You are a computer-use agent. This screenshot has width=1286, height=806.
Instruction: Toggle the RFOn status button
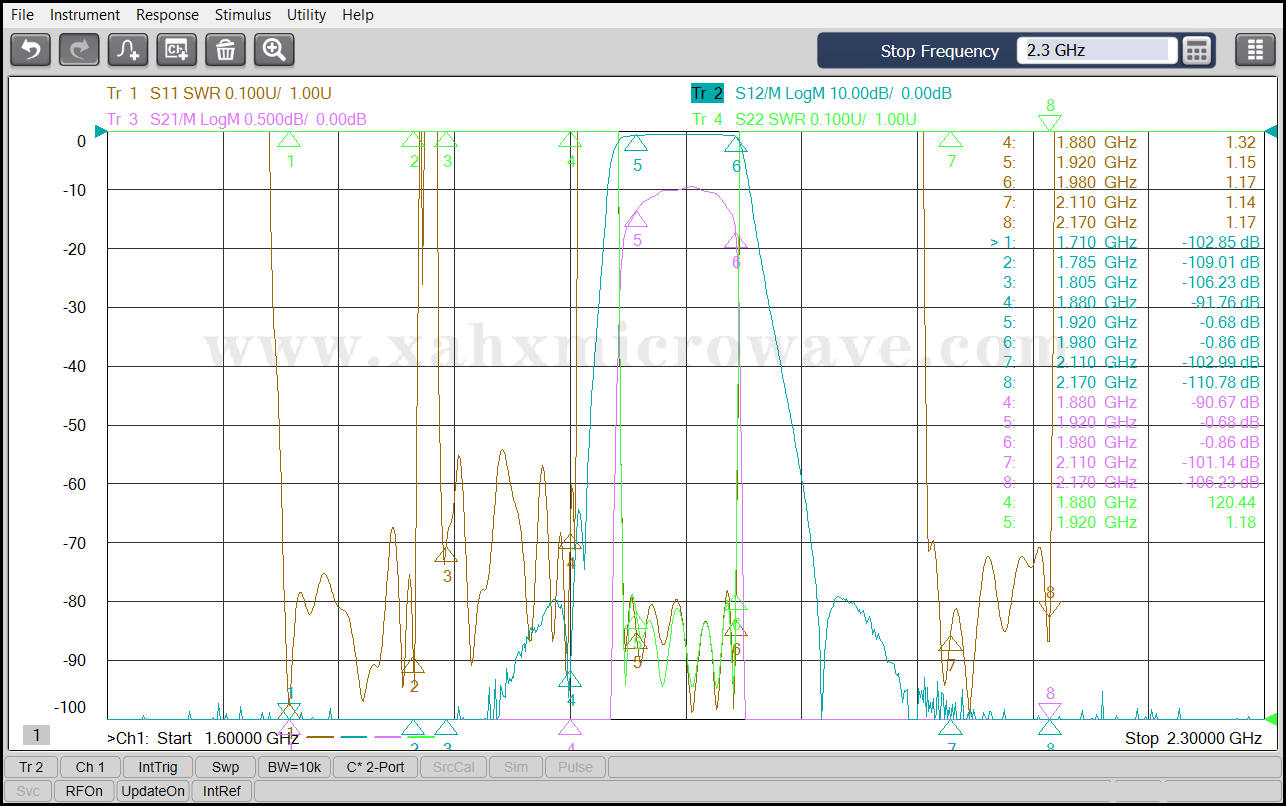[84, 791]
